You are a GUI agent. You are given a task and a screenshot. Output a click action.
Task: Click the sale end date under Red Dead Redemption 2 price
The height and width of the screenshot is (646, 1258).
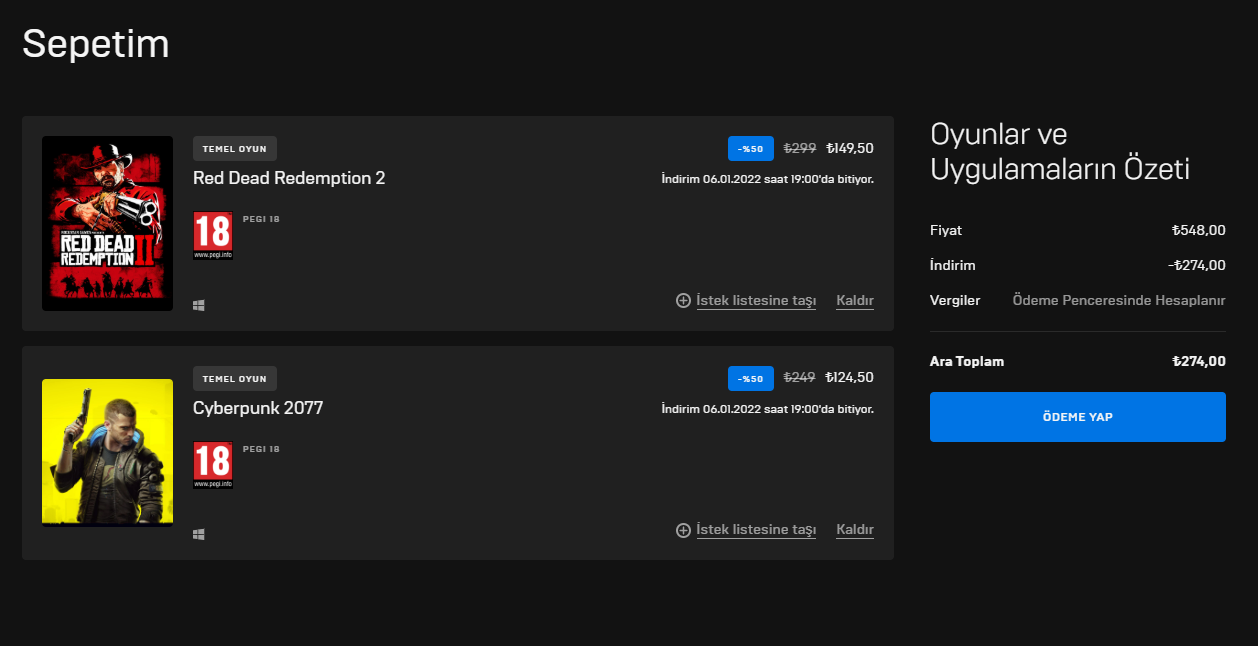[x=768, y=179]
